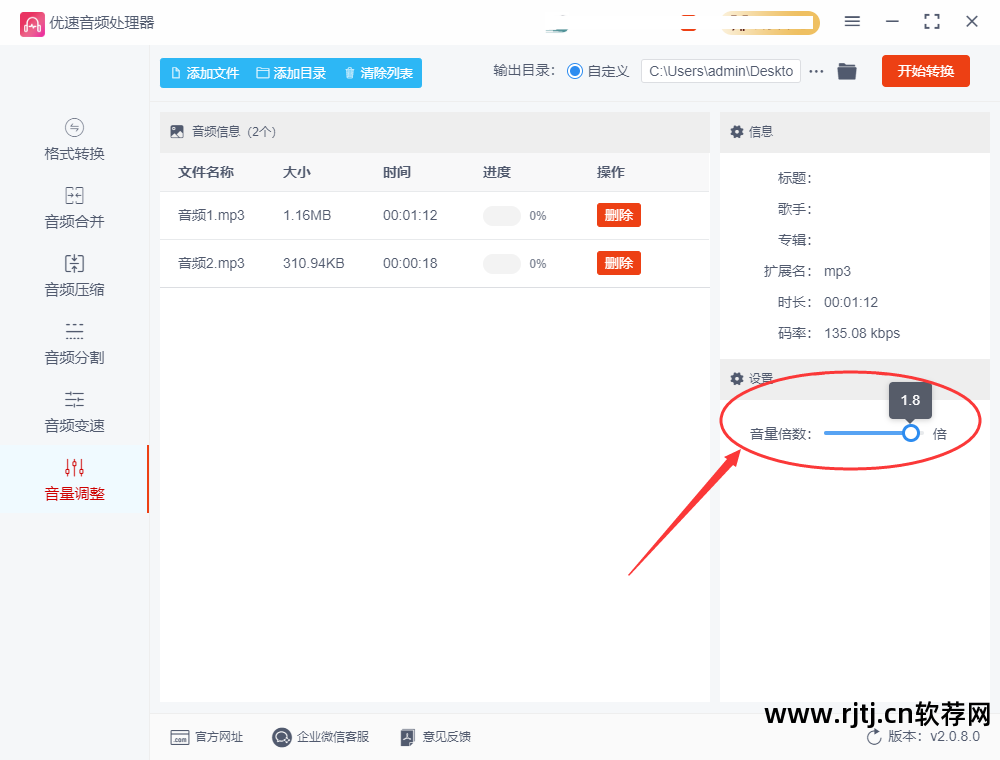Viewport: 1000px width, 760px height.
Task: Click the 音频信息 panel image icon
Action: tap(177, 132)
